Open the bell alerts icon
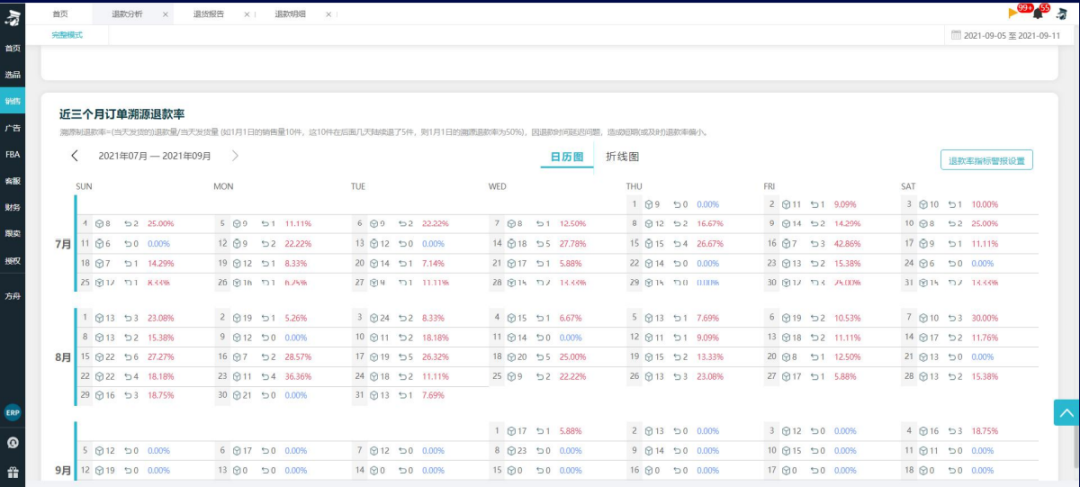The image size is (1080, 487). [1038, 14]
